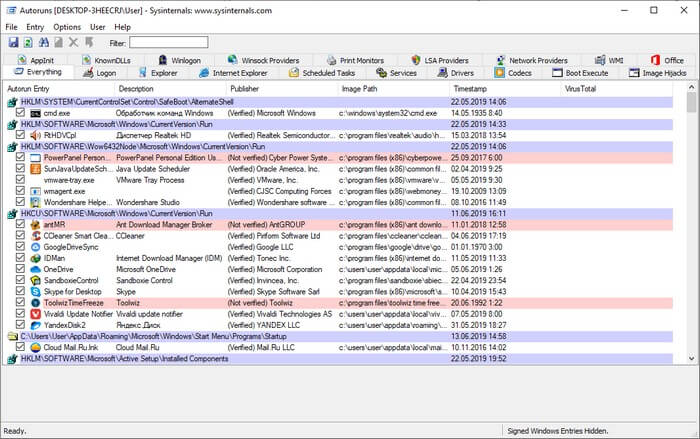This screenshot has width=700, height=439.
Task: Click the Jump to entry toolbar icon
Action: click(89, 42)
